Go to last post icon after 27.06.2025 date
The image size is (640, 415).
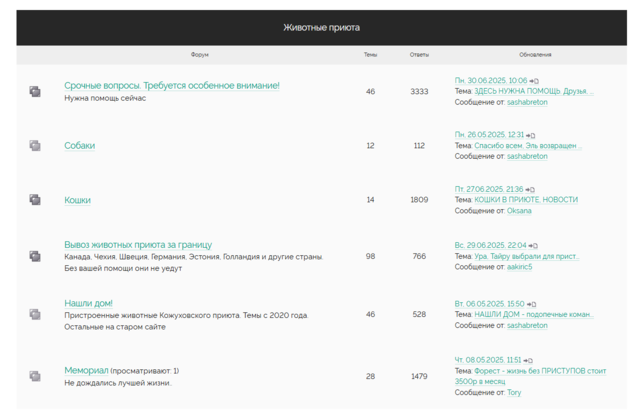(x=530, y=190)
